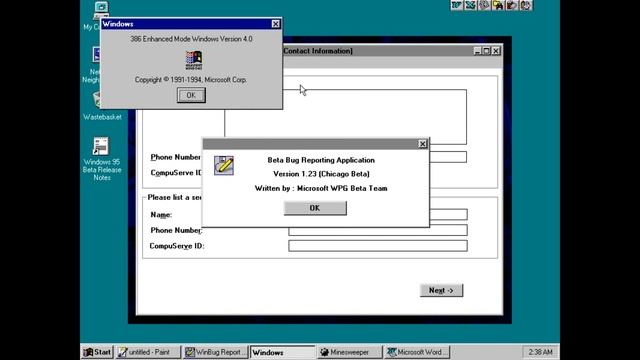Click the 'Please list a sec…' group label
The image size is (640, 360).
tap(175, 197)
